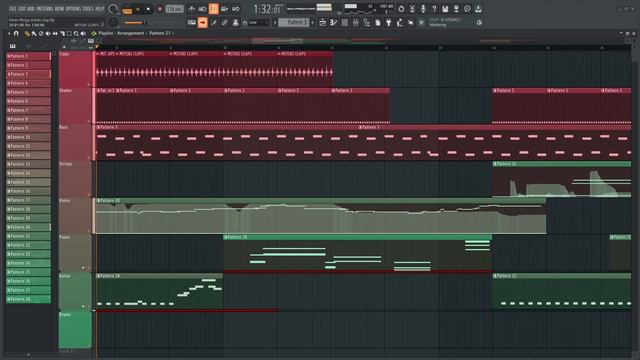Select the Playlist slip tool

tap(55, 33)
